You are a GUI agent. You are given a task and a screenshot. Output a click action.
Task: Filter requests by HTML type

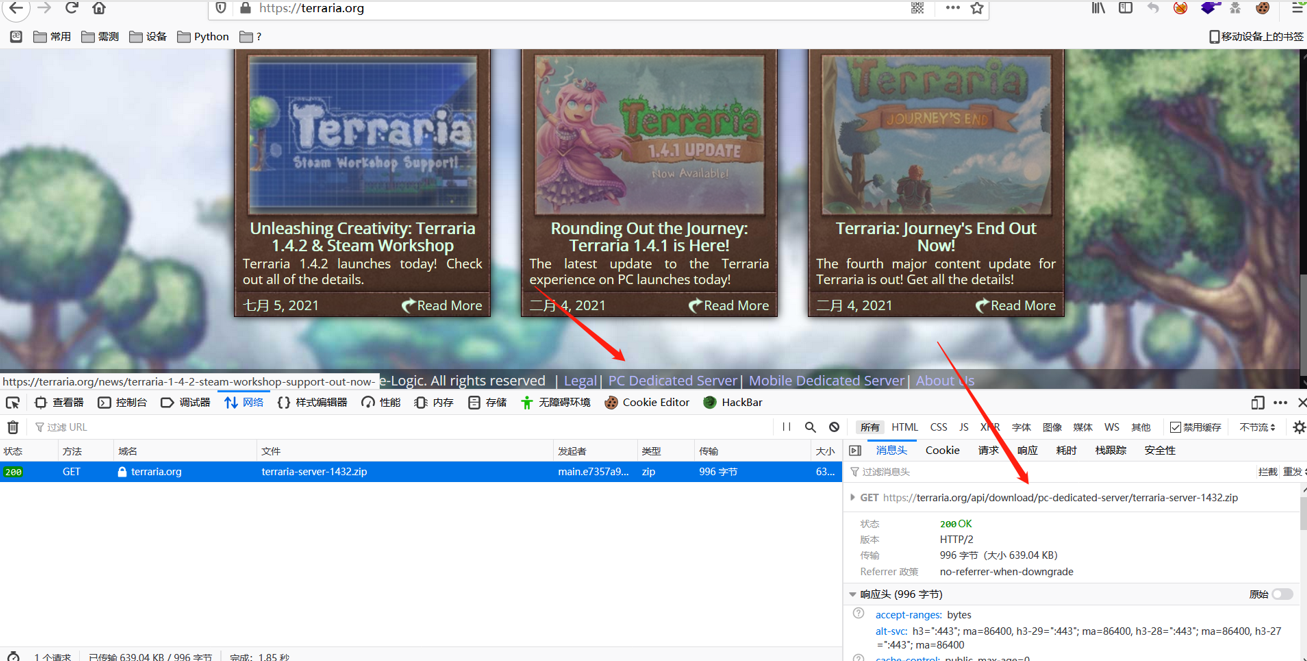pyautogui.click(x=904, y=428)
